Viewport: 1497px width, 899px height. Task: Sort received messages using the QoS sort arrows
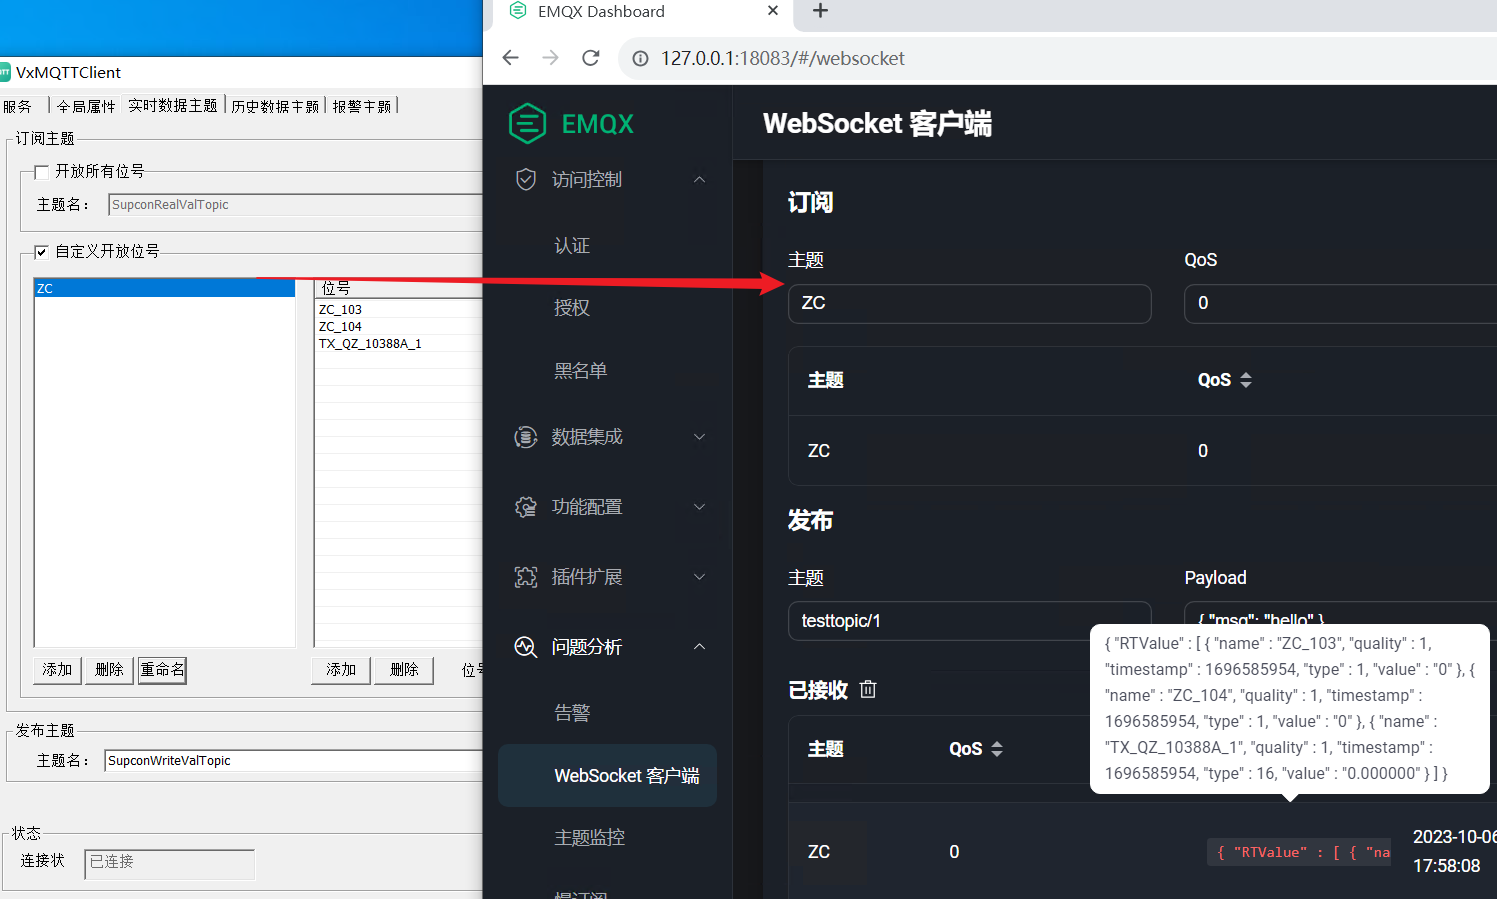[997, 749]
